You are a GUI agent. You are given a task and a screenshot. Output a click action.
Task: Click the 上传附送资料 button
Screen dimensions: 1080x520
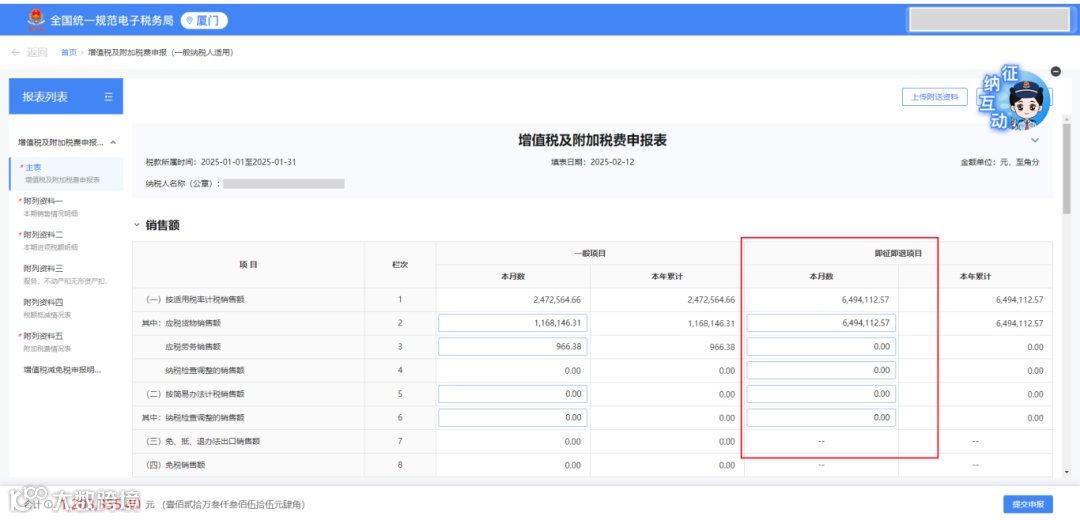click(935, 97)
